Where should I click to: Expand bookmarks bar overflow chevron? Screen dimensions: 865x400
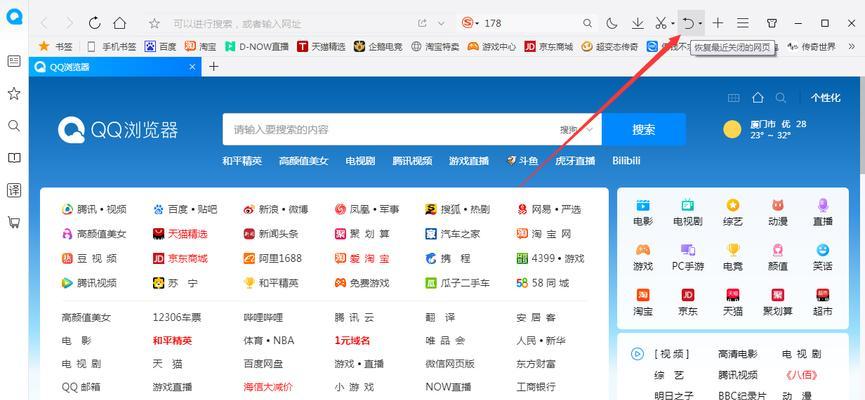850,47
